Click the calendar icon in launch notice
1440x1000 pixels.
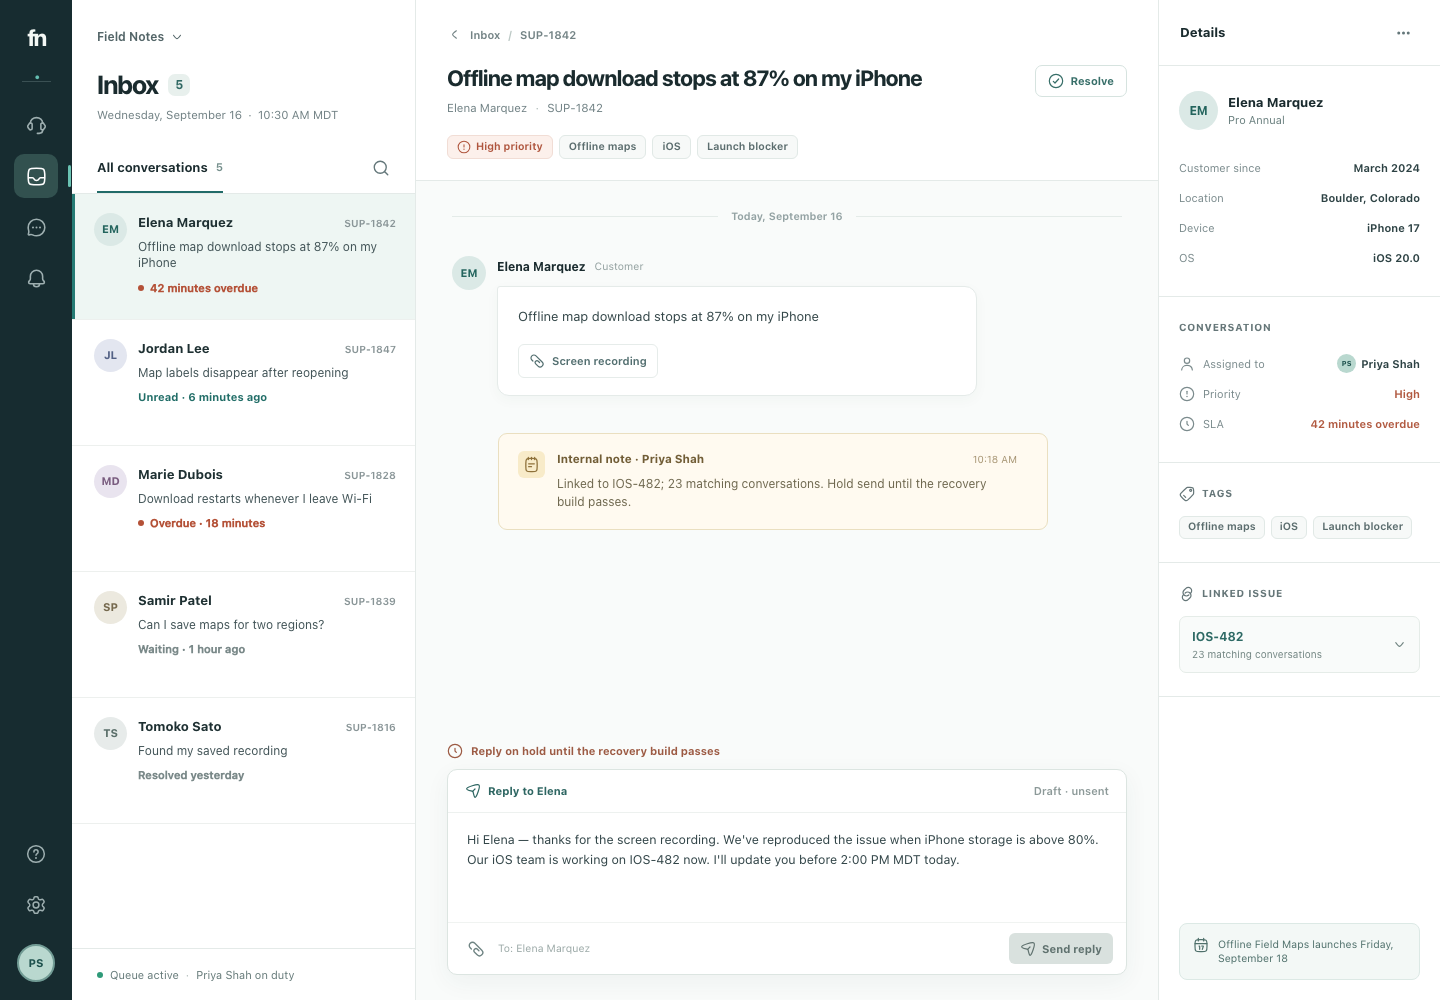[x=1201, y=945]
